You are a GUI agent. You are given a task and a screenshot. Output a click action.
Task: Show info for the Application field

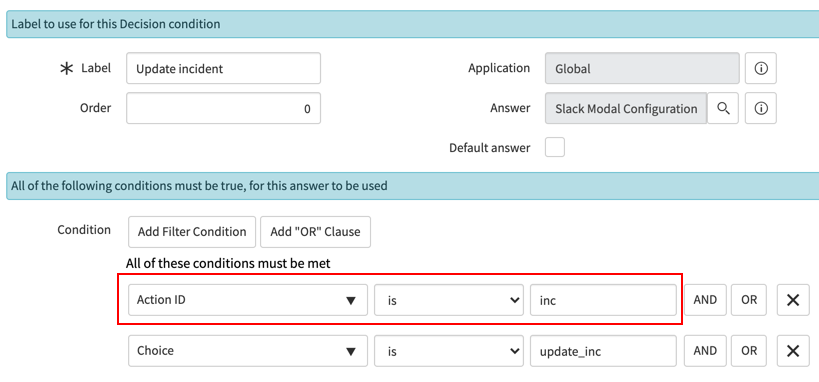click(x=760, y=68)
